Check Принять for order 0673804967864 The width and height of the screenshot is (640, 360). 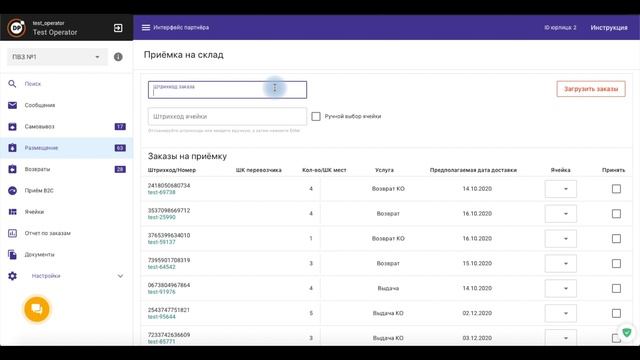(x=616, y=288)
